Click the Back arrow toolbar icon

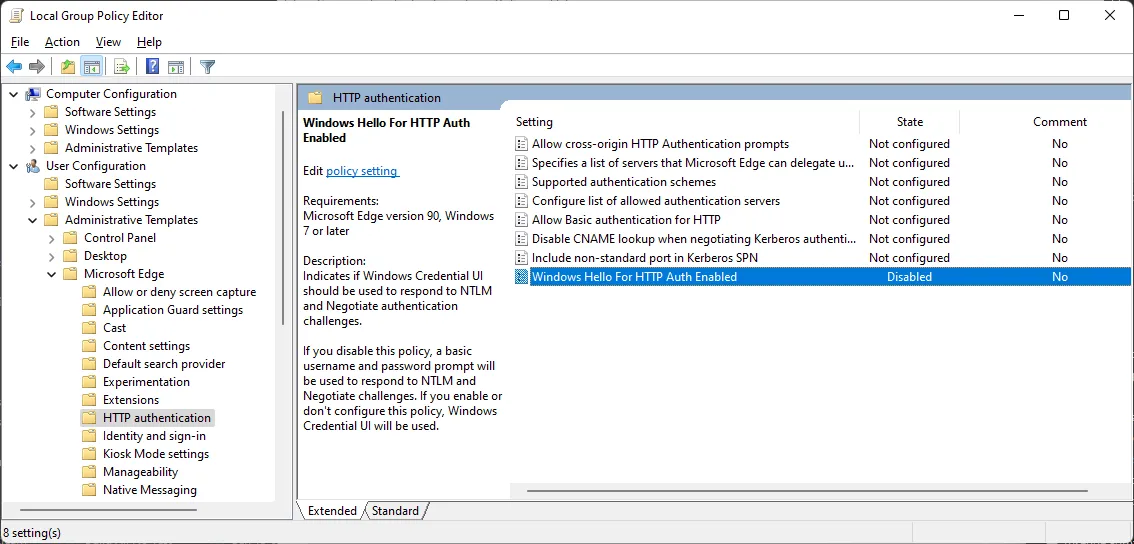(x=14, y=67)
